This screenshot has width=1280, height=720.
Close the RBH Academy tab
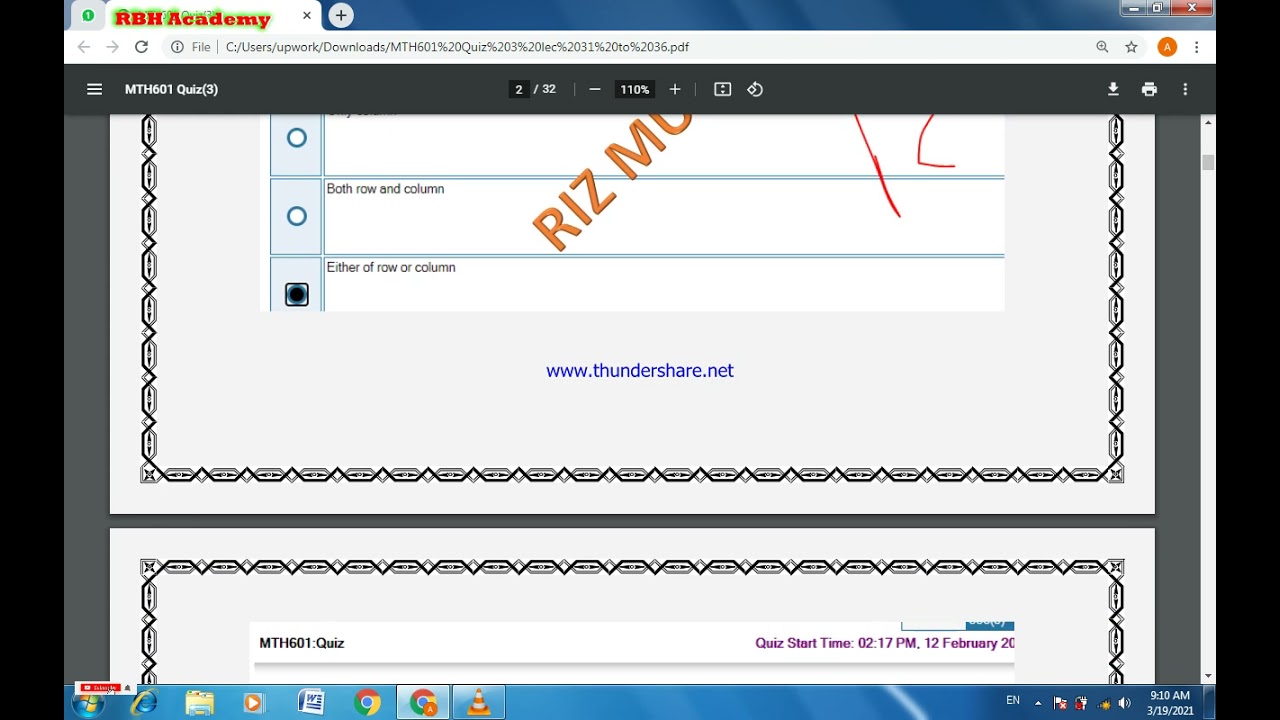click(x=307, y=16)
